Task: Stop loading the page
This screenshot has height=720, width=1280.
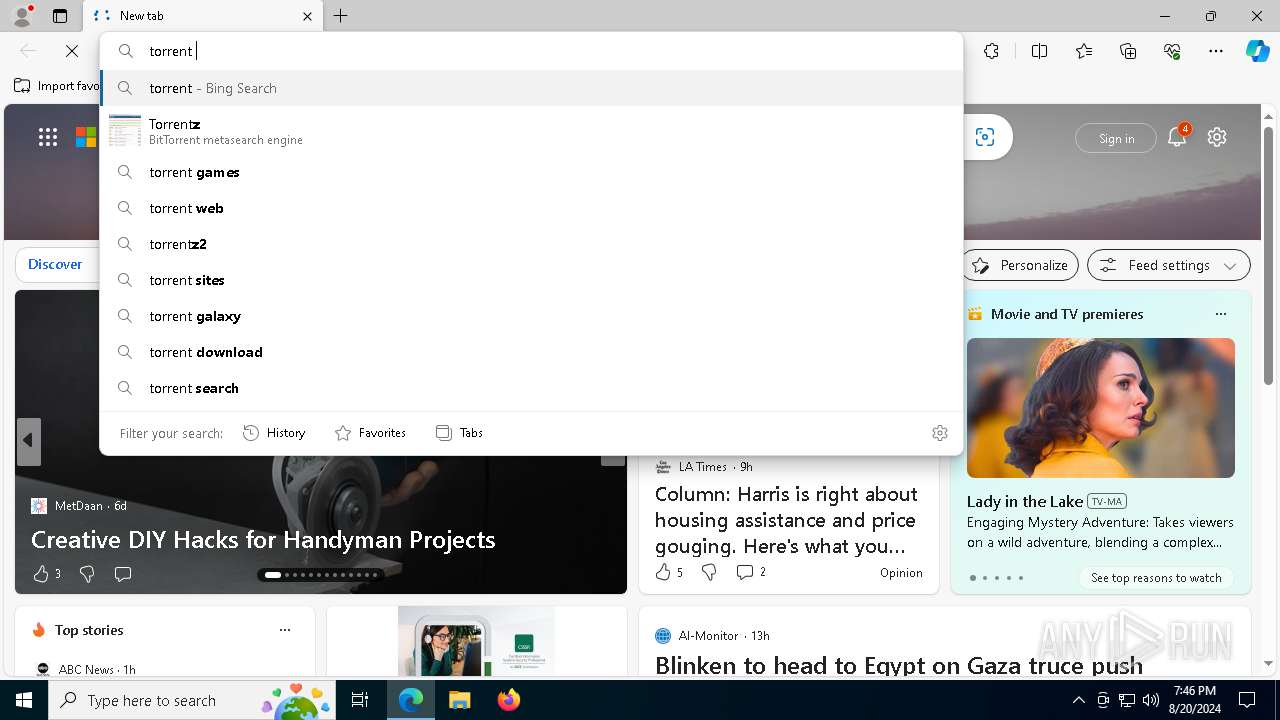Action: (72, 51)
